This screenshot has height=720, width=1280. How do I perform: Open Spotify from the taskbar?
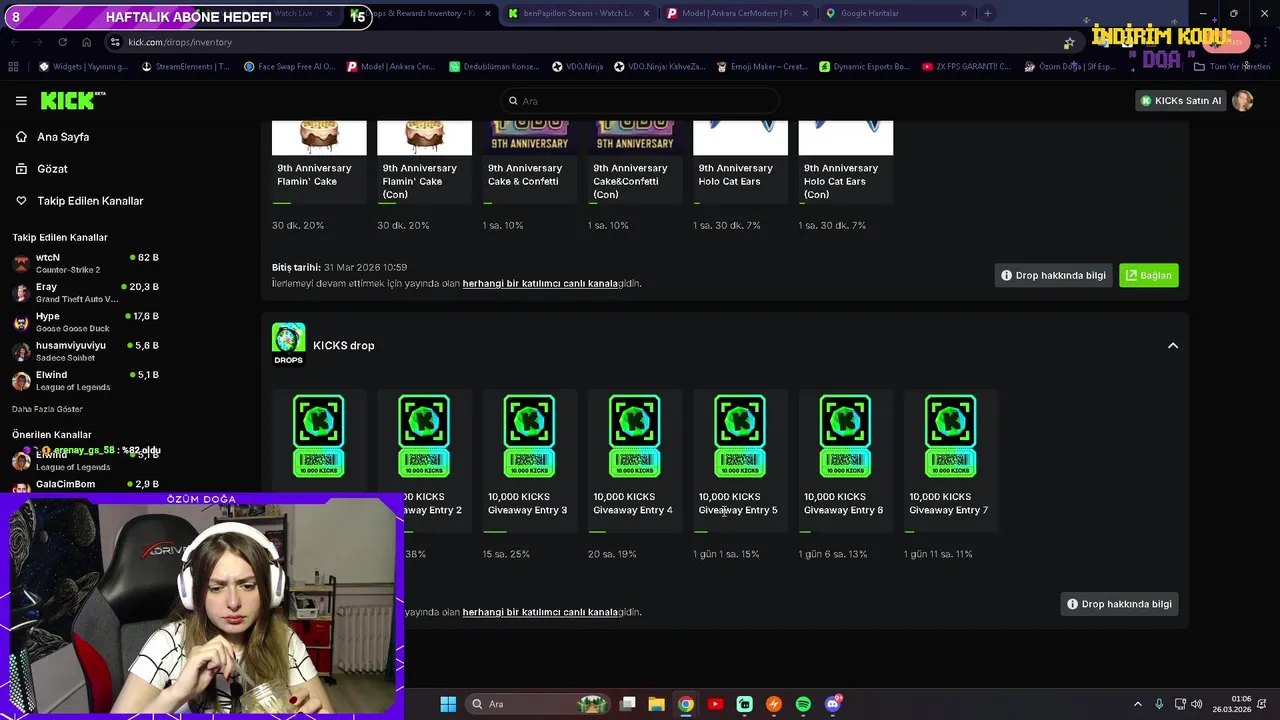tap(803, 704)
